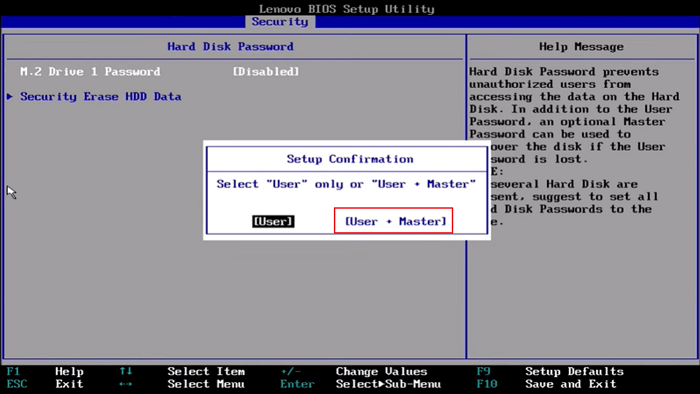
Task: Click the Hard Disk Password heading
Action: (230, 46)
